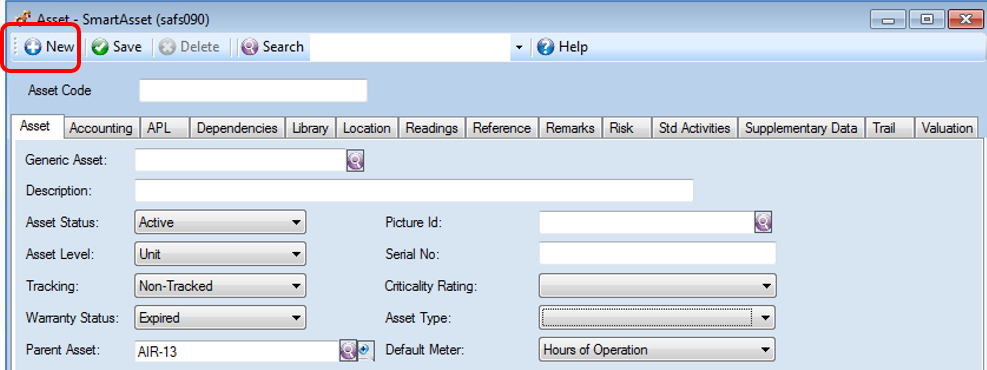Click the Parent Asset search icon
The image size is (987, 370).
(348, 350)
